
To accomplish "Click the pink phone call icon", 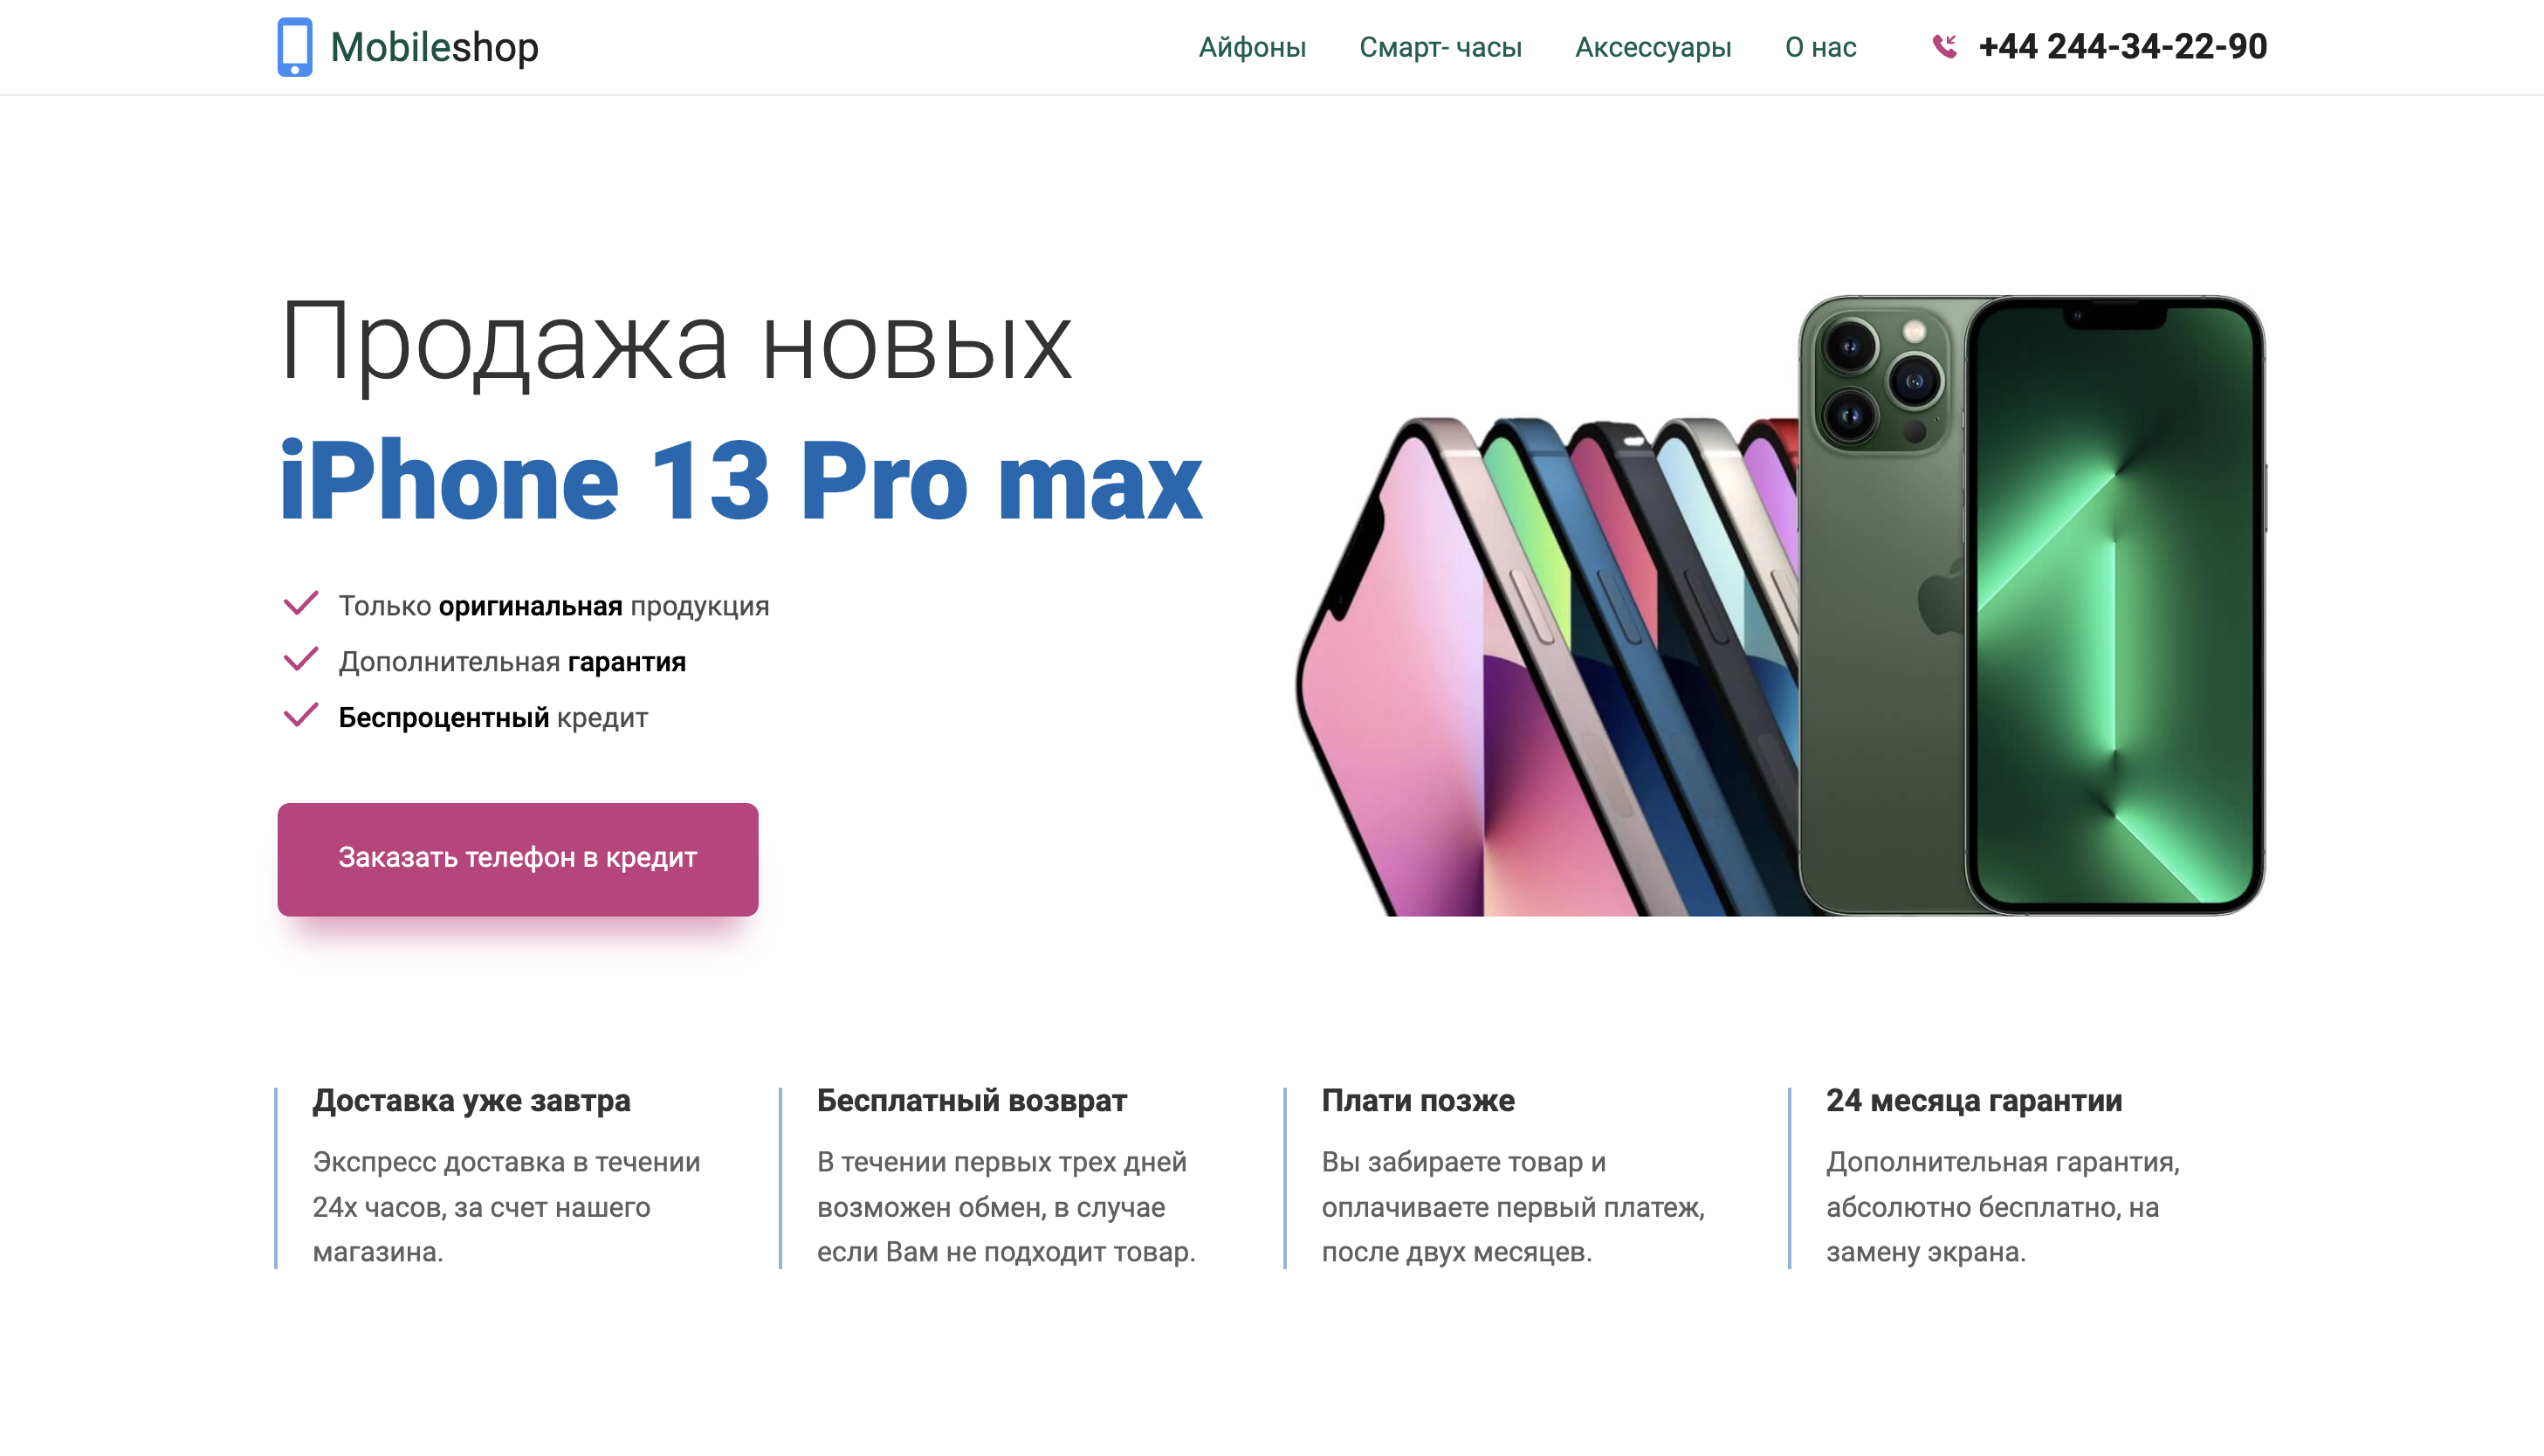I will click(1944, 46).
